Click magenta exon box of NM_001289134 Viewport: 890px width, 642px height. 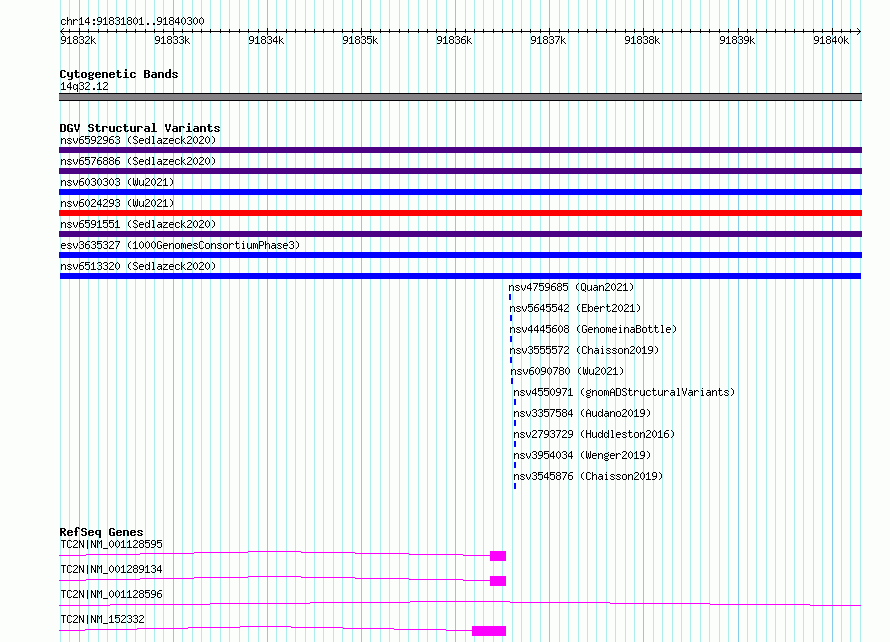point(498,581)
